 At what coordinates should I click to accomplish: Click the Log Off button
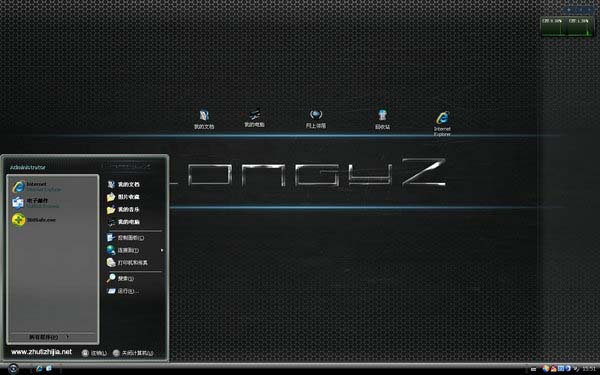[94, 353]
